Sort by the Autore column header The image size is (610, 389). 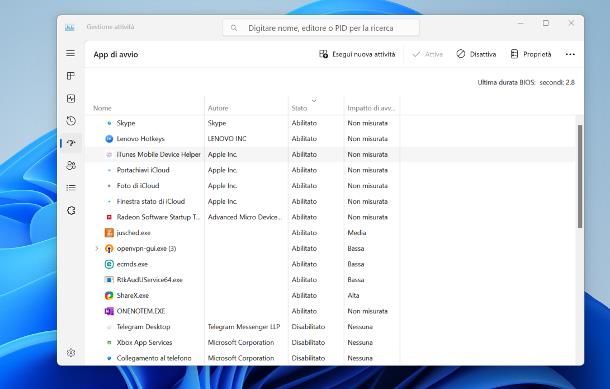pos(218,108)
